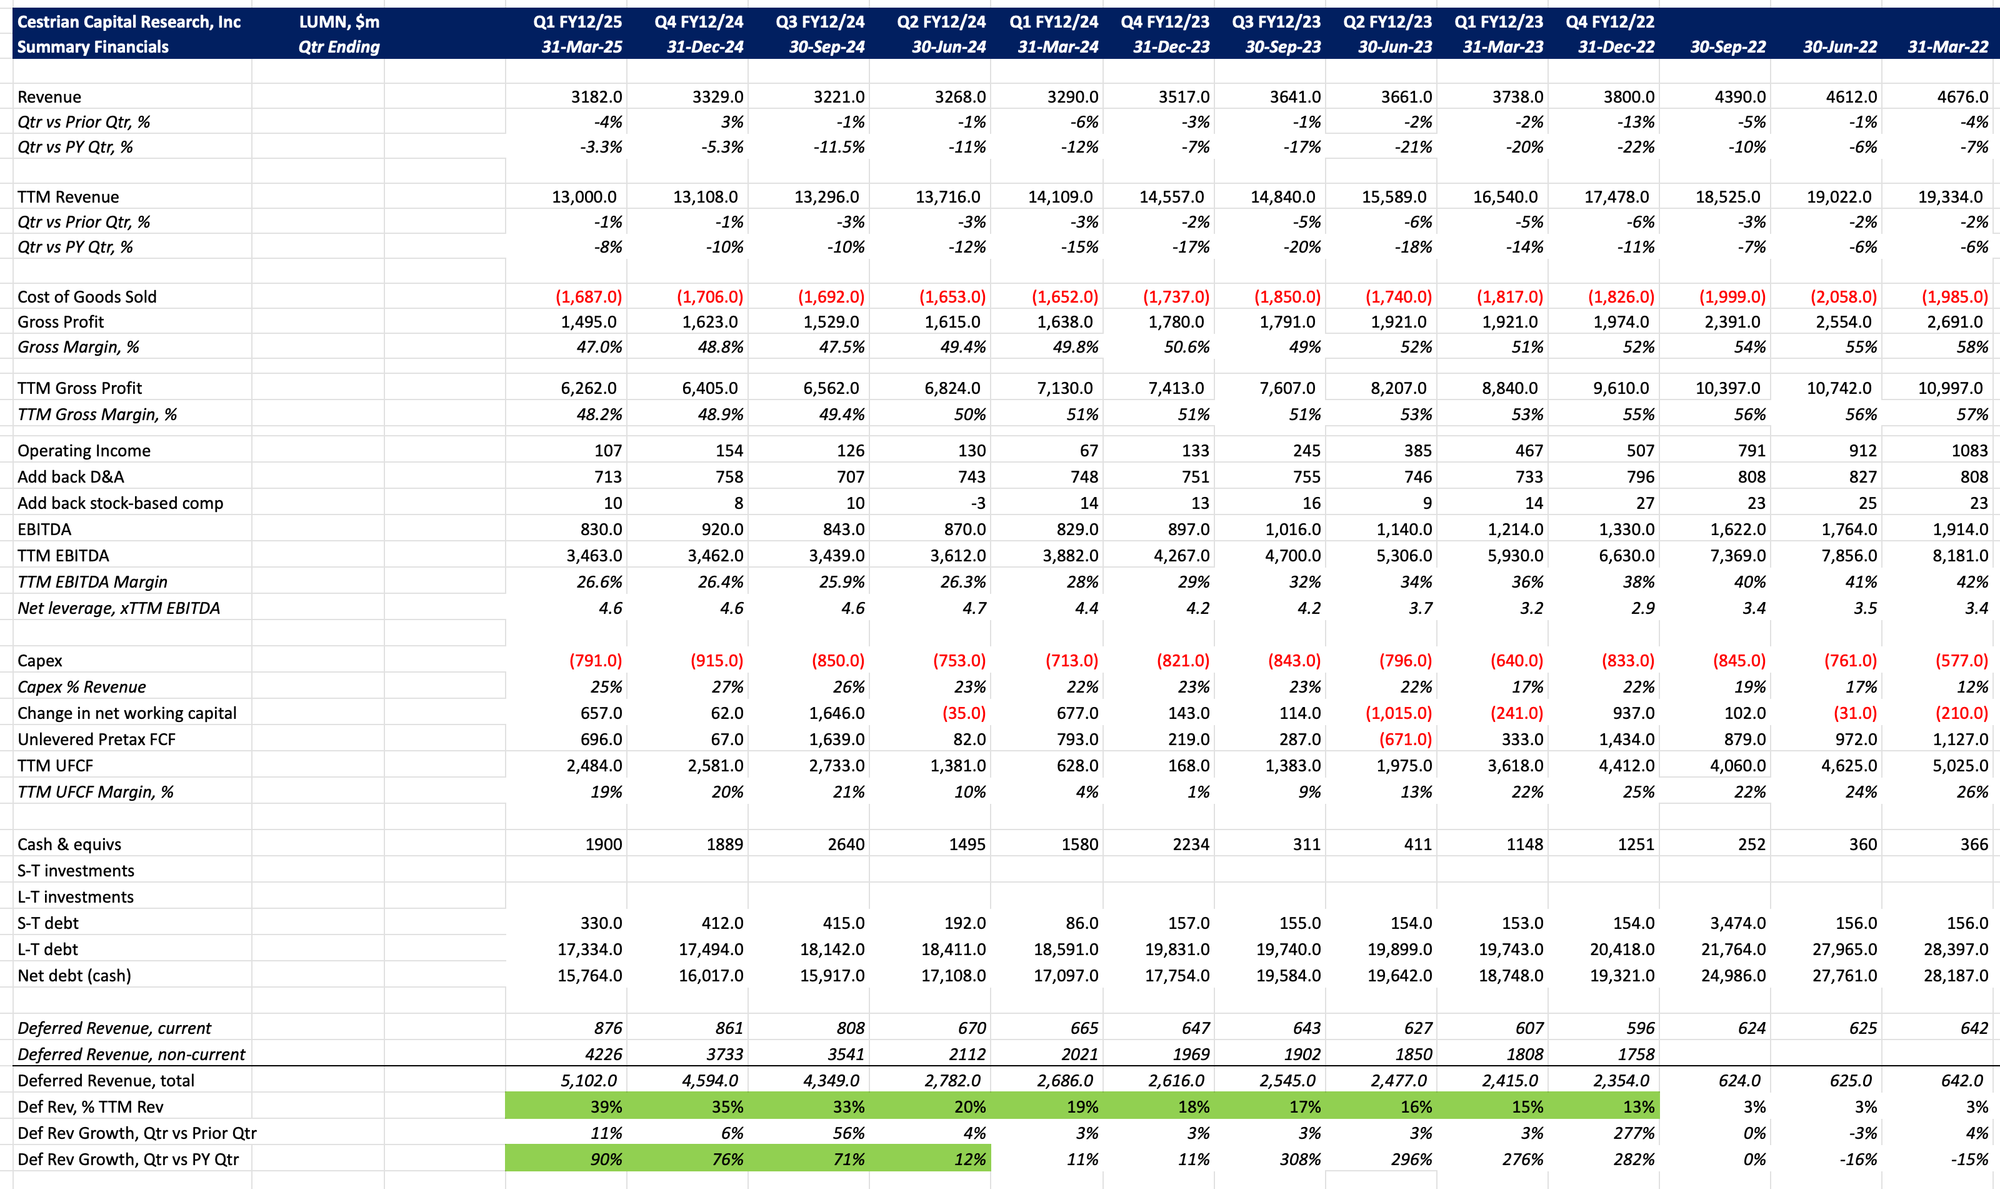The image size is (2000, 1189).
Task: Click the Q1 FY12/25 Revenue cell 3182.0
Action: [596, 97]
